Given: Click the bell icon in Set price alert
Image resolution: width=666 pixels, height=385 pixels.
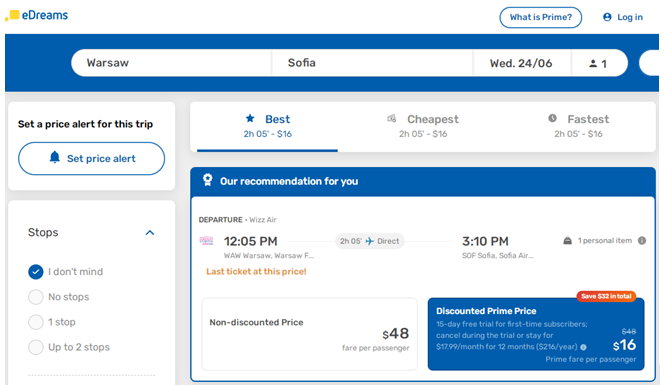Looking at the screenshot, I should tap(55, 157).
